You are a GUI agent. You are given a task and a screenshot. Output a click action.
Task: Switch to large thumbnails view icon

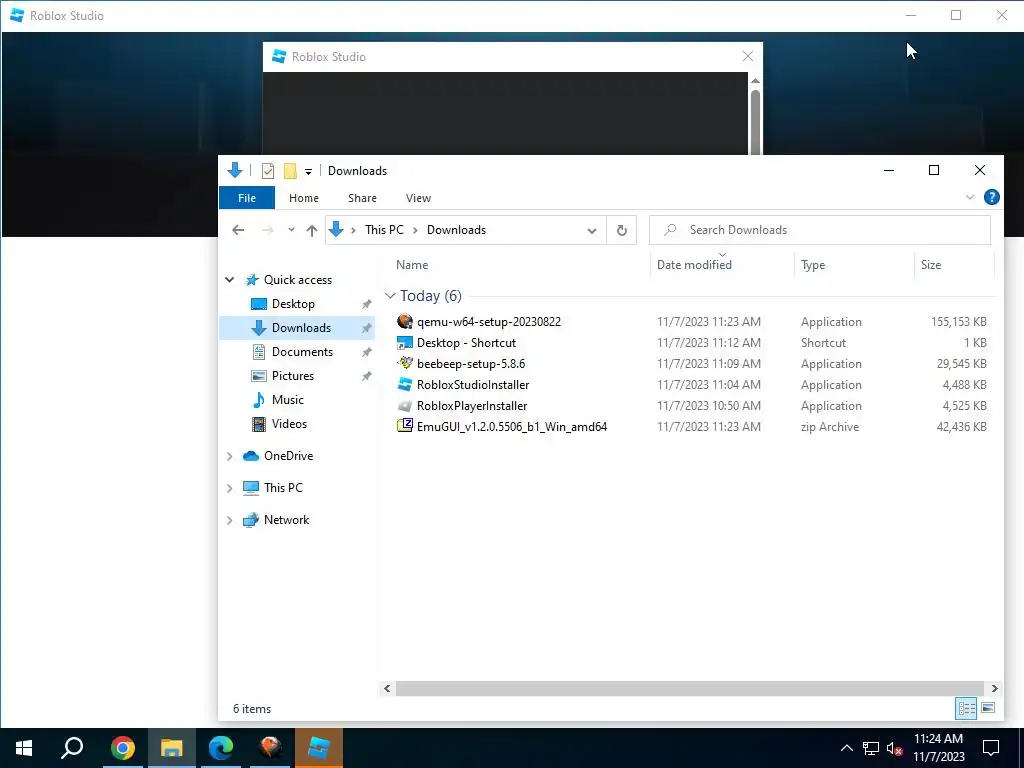coord(988,709)
